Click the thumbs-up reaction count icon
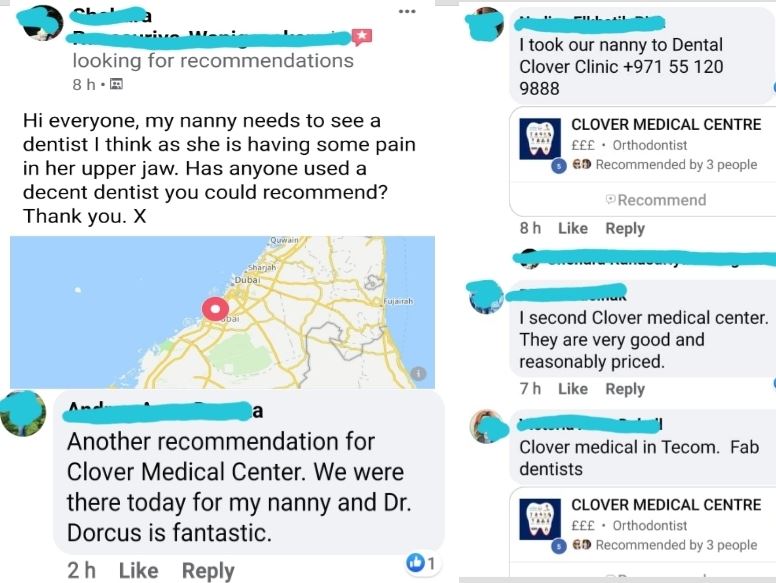The width and height of the screenshot is (776, 583). click(416, 563)
